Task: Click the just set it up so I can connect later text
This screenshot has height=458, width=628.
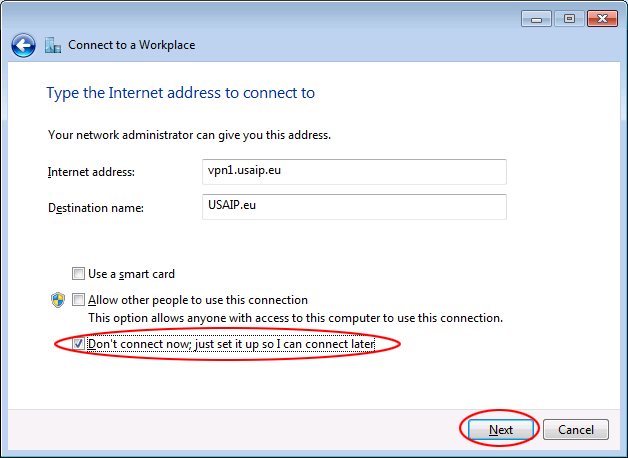Action: 285,344
